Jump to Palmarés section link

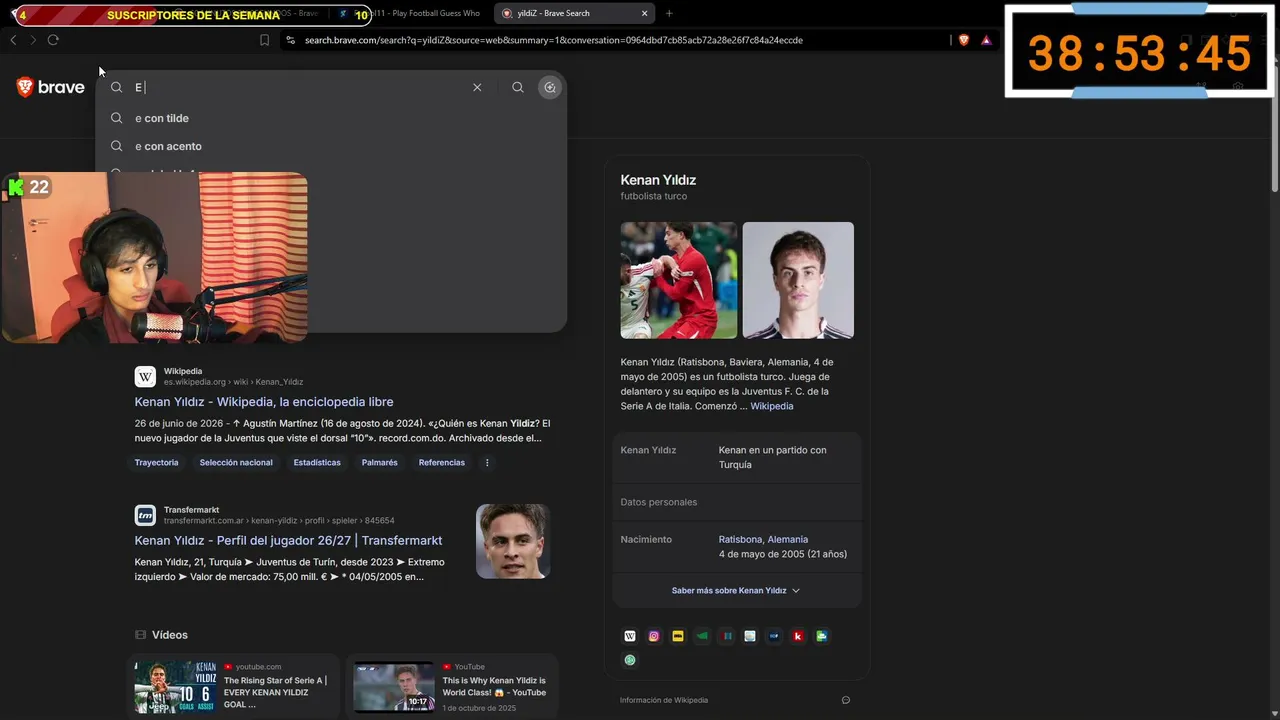pyautogui.click(x=380, y=463)
